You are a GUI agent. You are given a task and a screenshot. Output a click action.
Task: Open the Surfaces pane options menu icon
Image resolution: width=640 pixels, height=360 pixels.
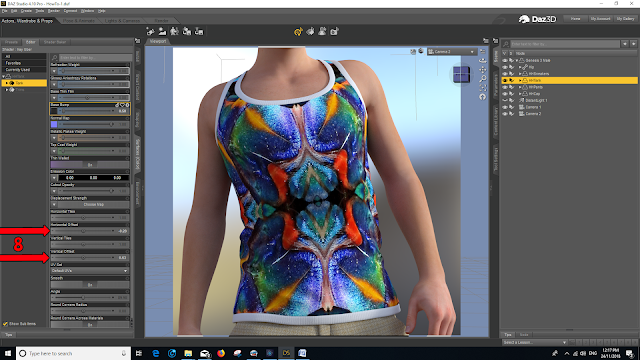tap(138, 41)
